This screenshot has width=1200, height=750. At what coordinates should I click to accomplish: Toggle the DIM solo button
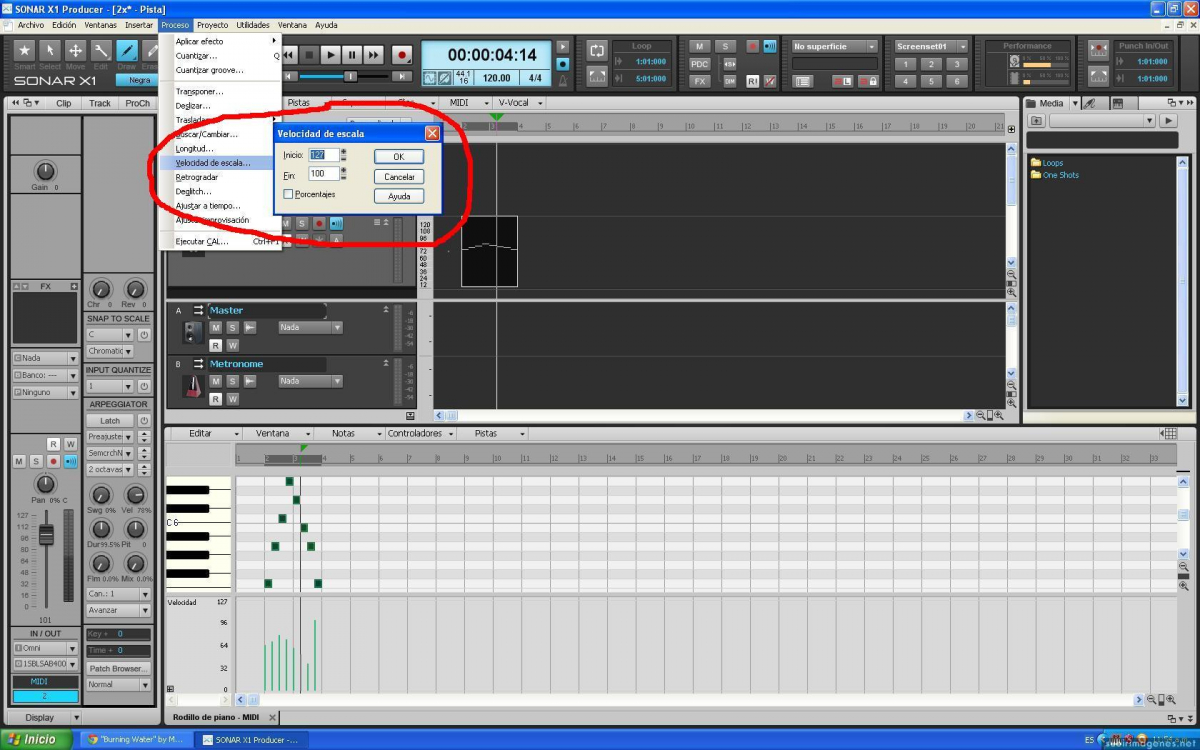click(730, 81)
